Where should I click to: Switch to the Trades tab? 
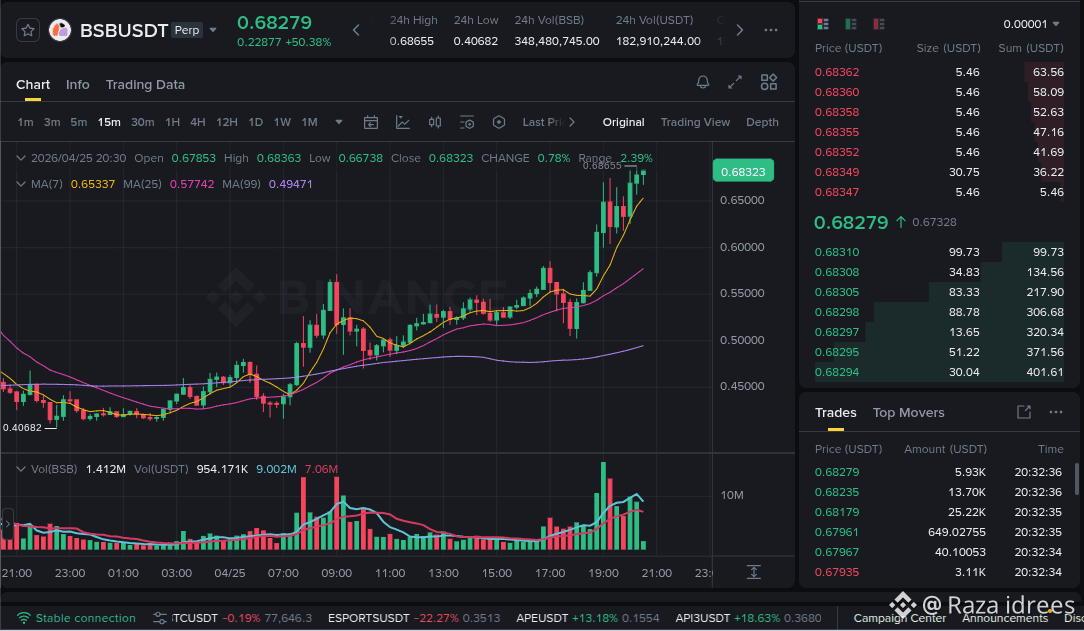point(835,413)
